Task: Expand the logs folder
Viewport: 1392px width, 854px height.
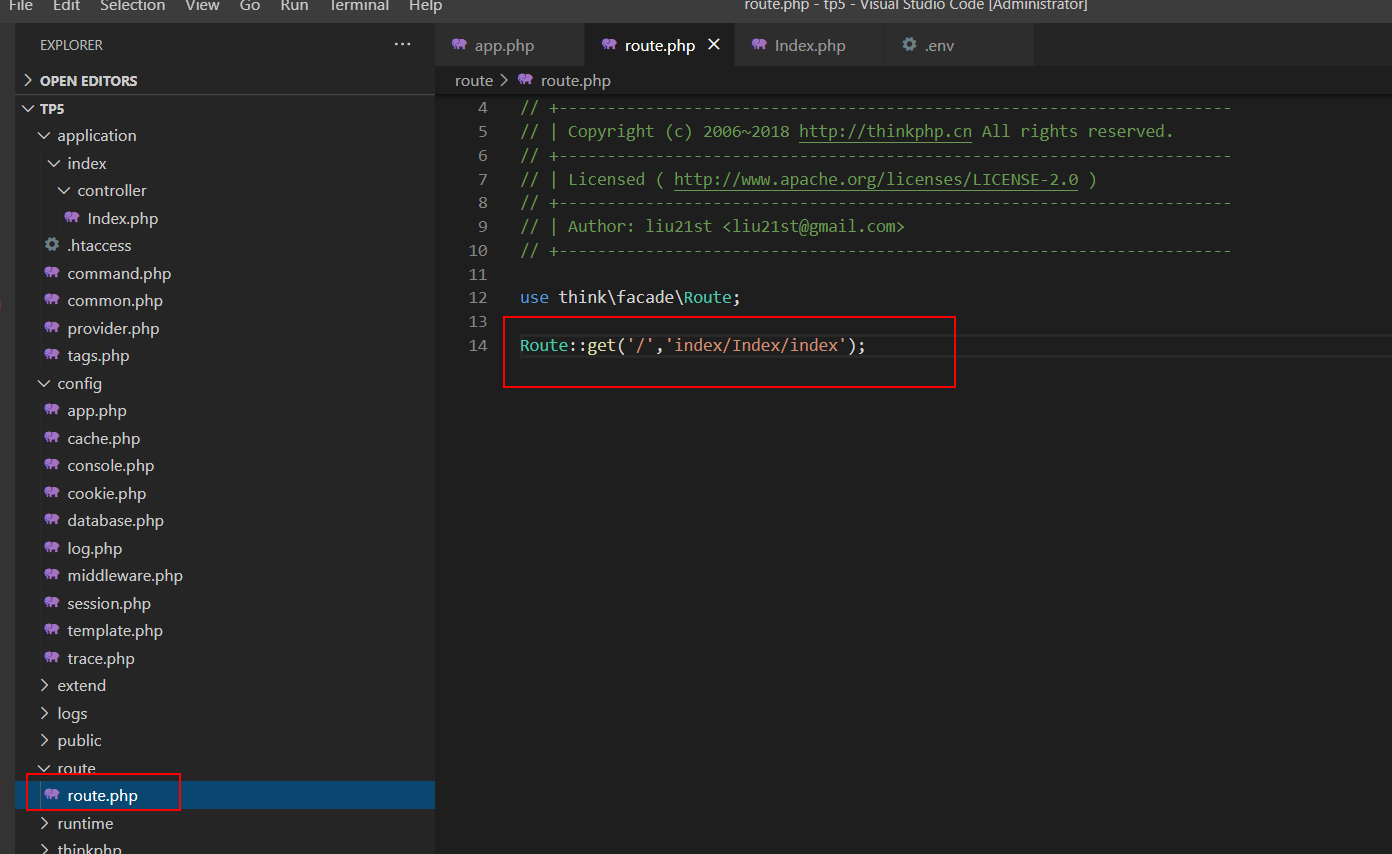Action: 43,713
